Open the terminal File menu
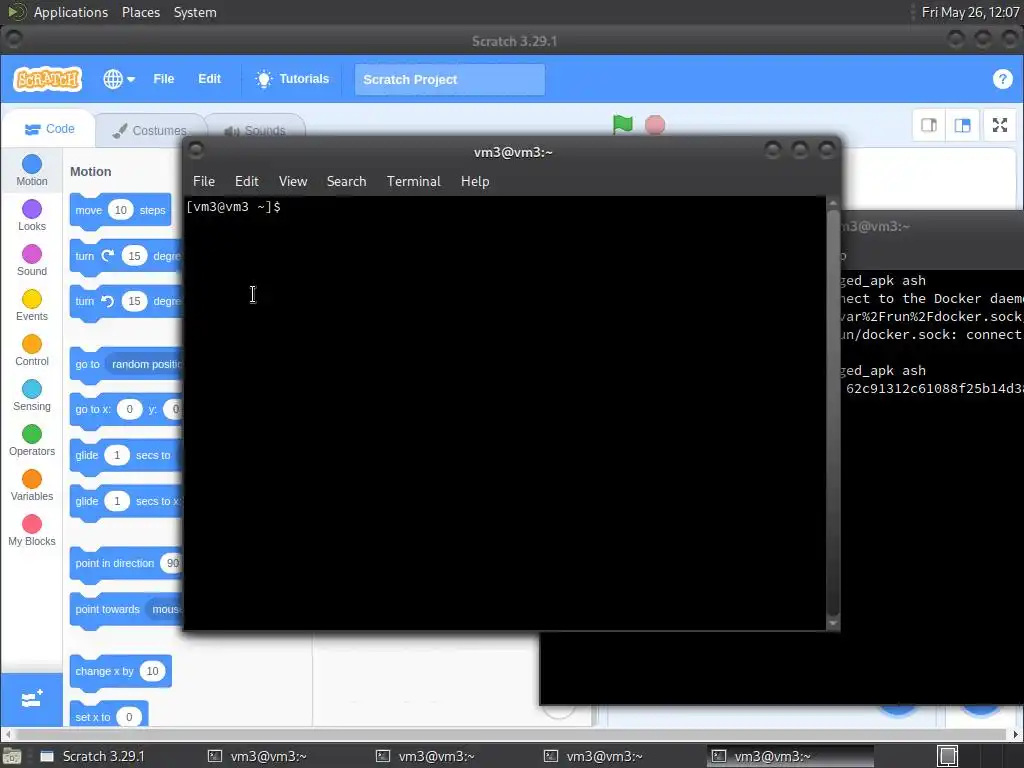The image size is (1024, 768). (x=204, y=182)
